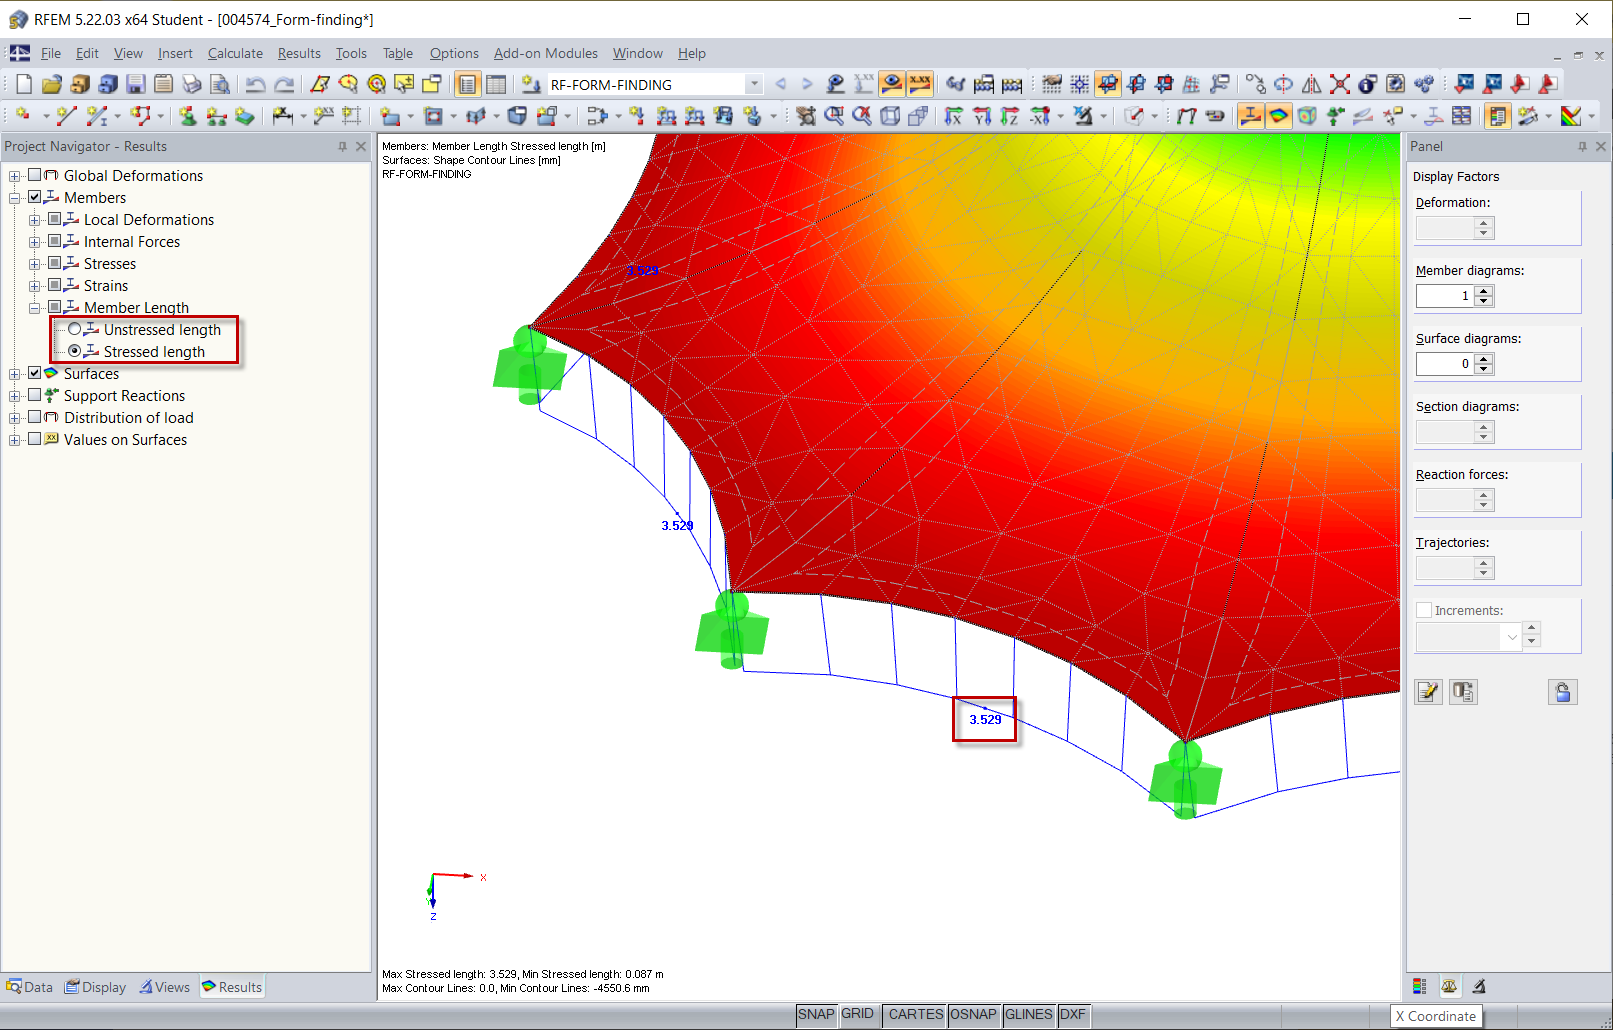This screenshot has width=1613, height=1030.
Task: Click the Table display toolbar icon
Action: [x=496, y=84]
